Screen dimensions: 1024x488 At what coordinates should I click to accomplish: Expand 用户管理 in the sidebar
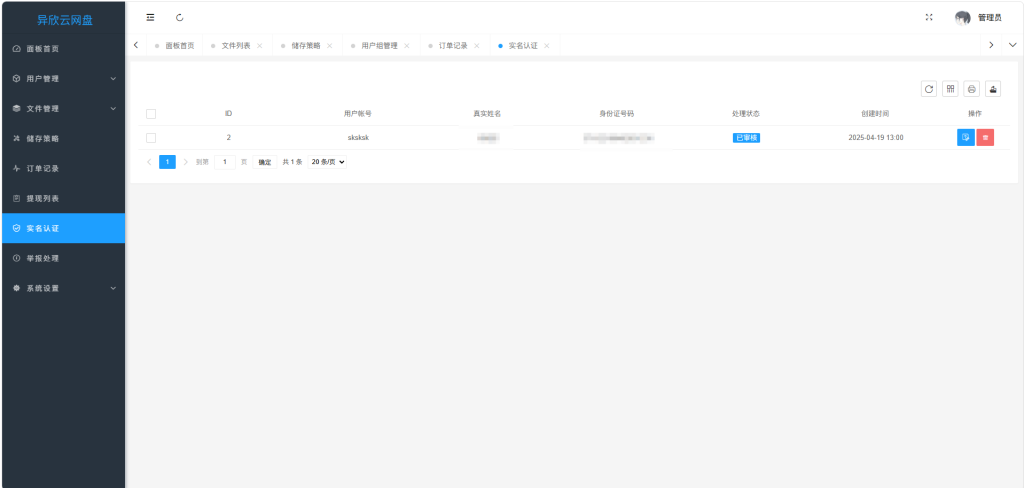tap(63, 78)
